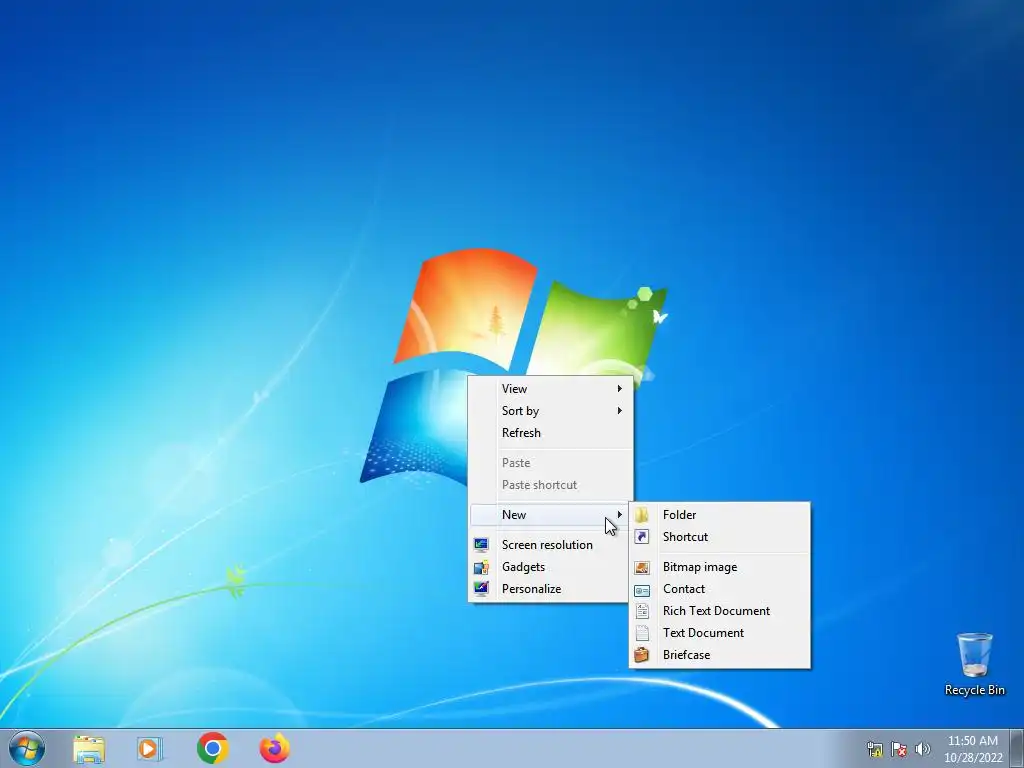This screenshot has height=768, width=1024.
Task: Open the View menu entry
Action: pyautogui.click(x=551, y=389)
